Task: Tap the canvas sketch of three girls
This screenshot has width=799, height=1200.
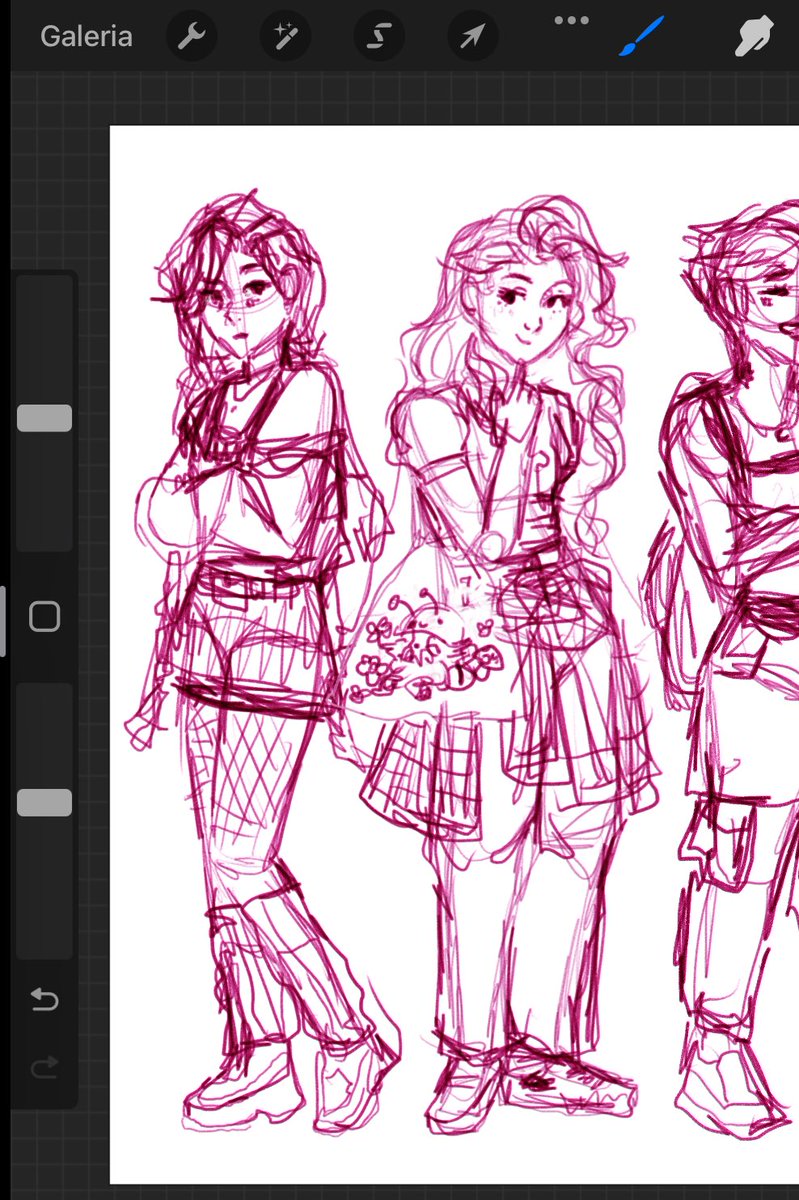Action: pyautogui.click(x=454, y=655)
